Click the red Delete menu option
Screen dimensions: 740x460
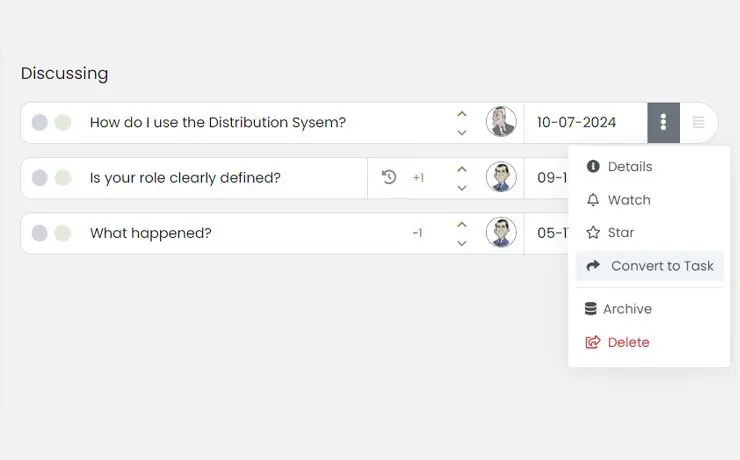click(x=628, y=342)
